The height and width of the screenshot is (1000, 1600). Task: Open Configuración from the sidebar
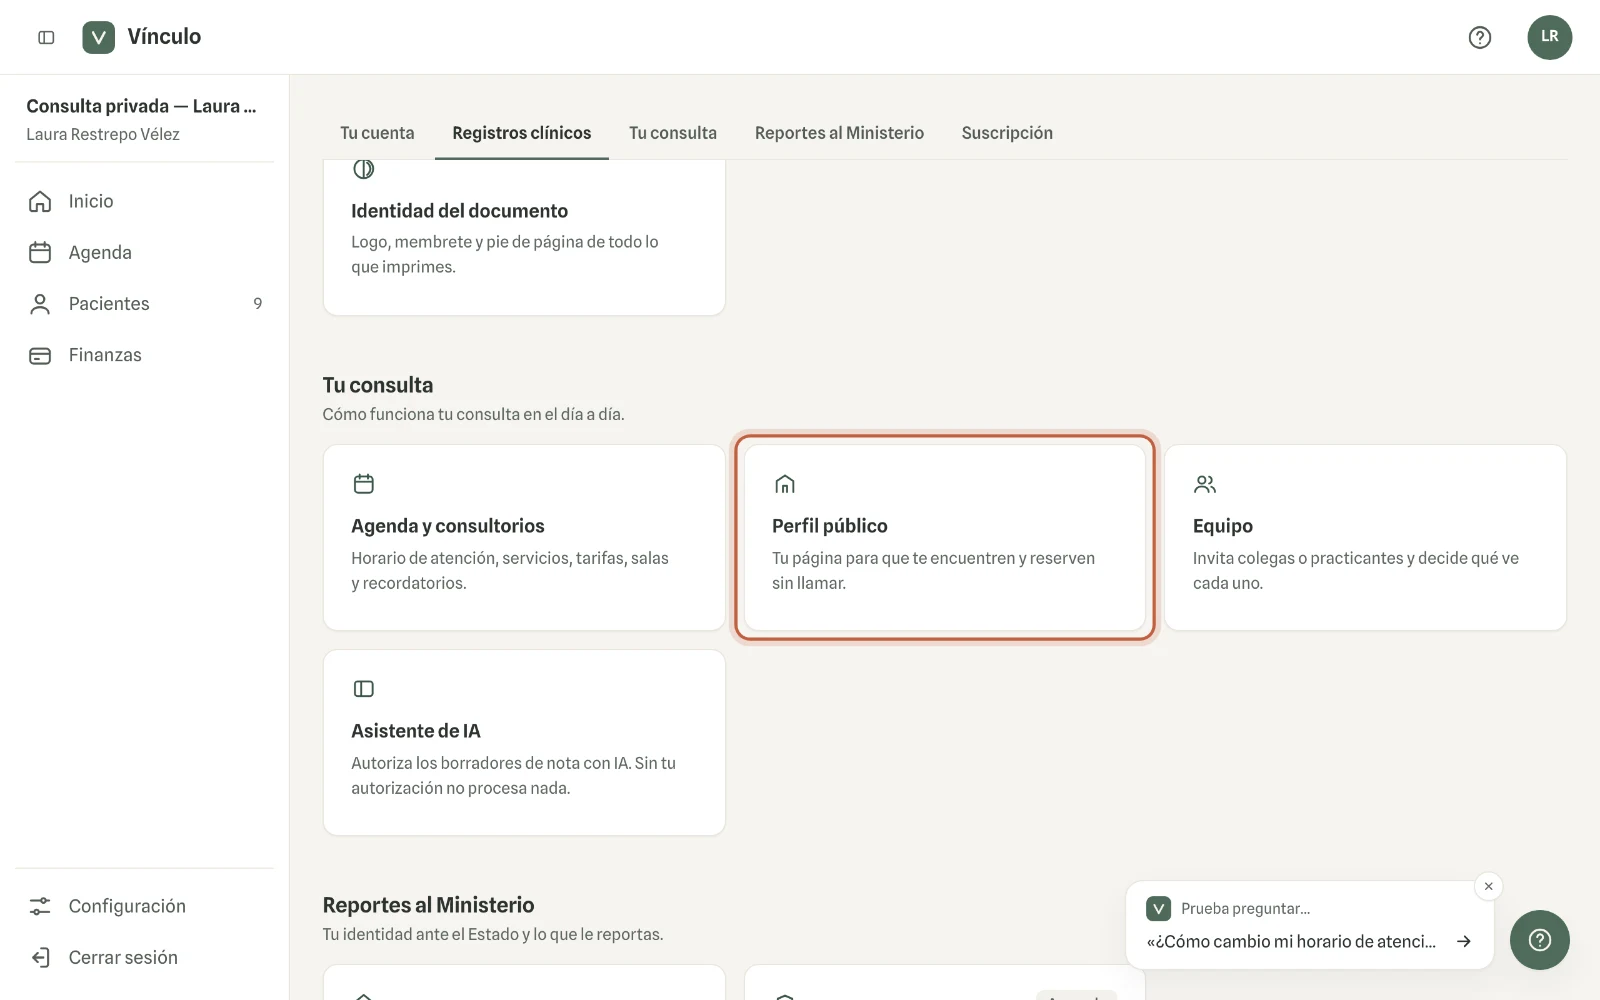(x=145, y=906)
